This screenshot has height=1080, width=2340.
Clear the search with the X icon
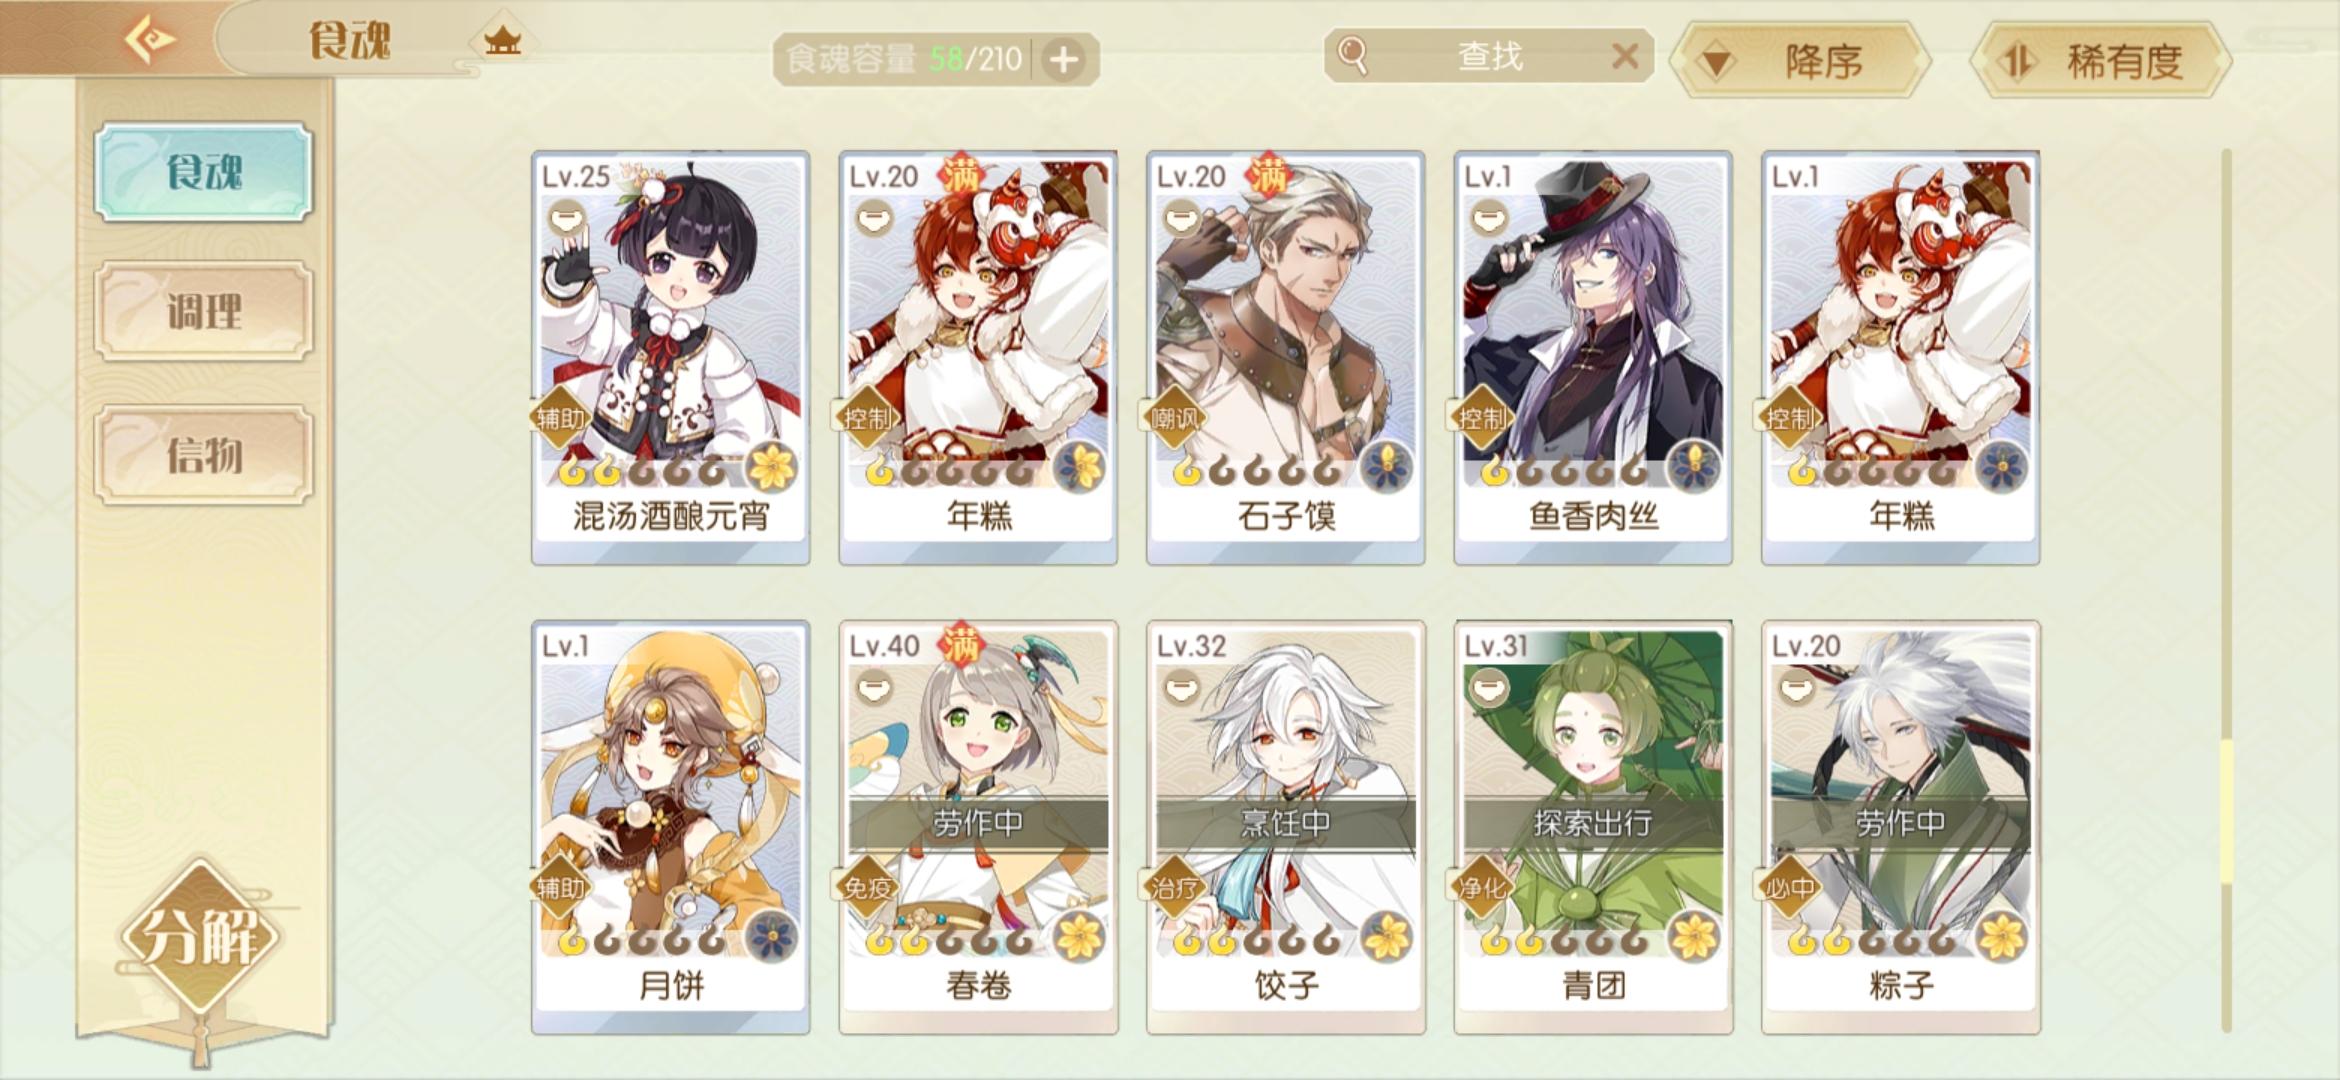[x=1625, y=56]
